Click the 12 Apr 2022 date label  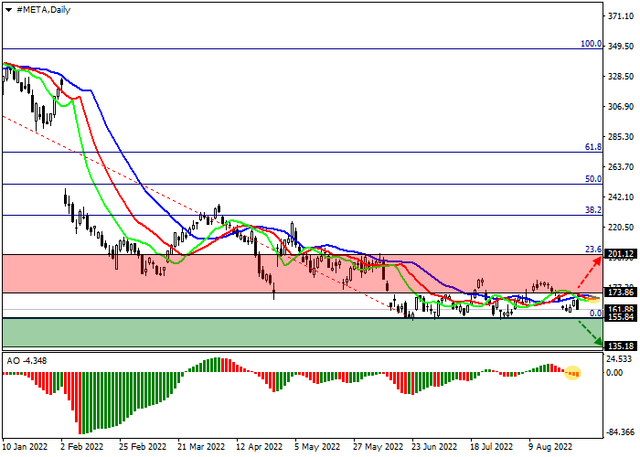(x=260, y=447)
